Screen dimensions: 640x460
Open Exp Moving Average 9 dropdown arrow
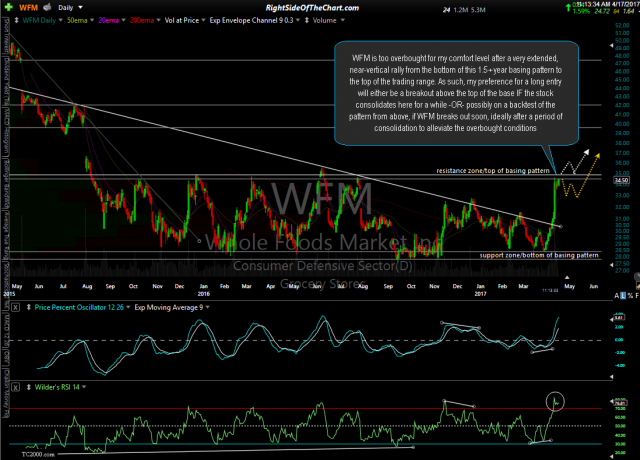click(x=207, y=307)
